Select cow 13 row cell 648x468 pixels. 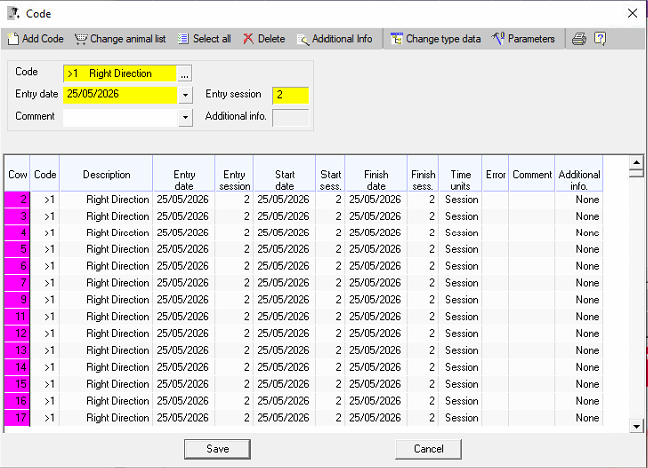pos(17,351)
